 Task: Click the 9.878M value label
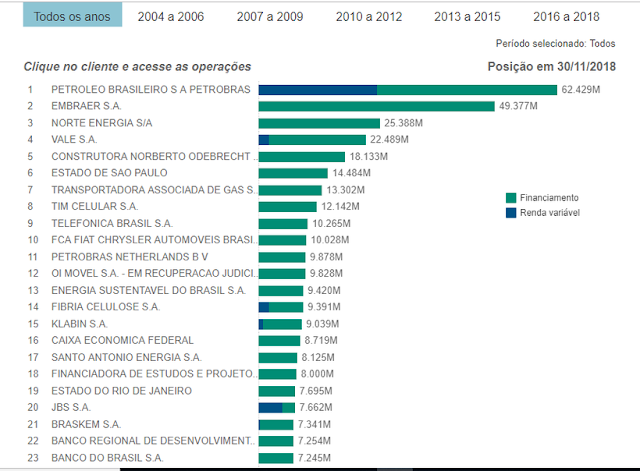click(x=326, y=257)
